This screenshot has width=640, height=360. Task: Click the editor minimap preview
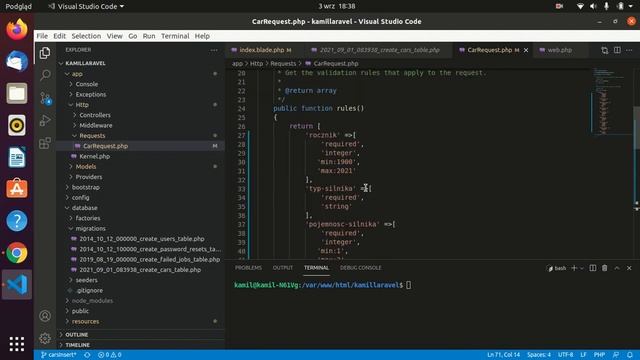[x=611, y=101]
